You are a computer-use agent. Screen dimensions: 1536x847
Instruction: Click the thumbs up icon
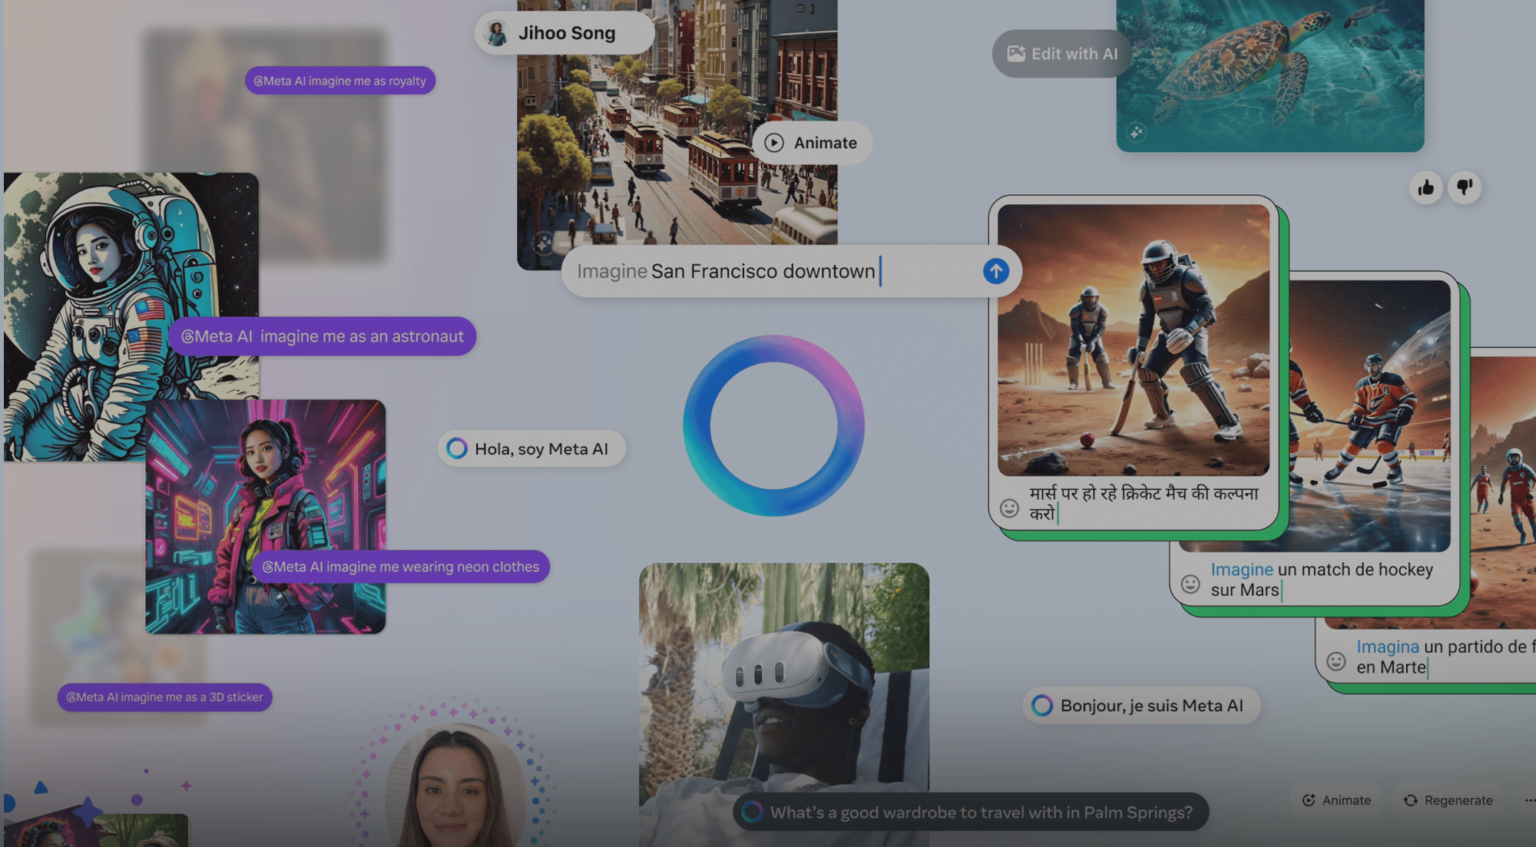(1426, 187)
